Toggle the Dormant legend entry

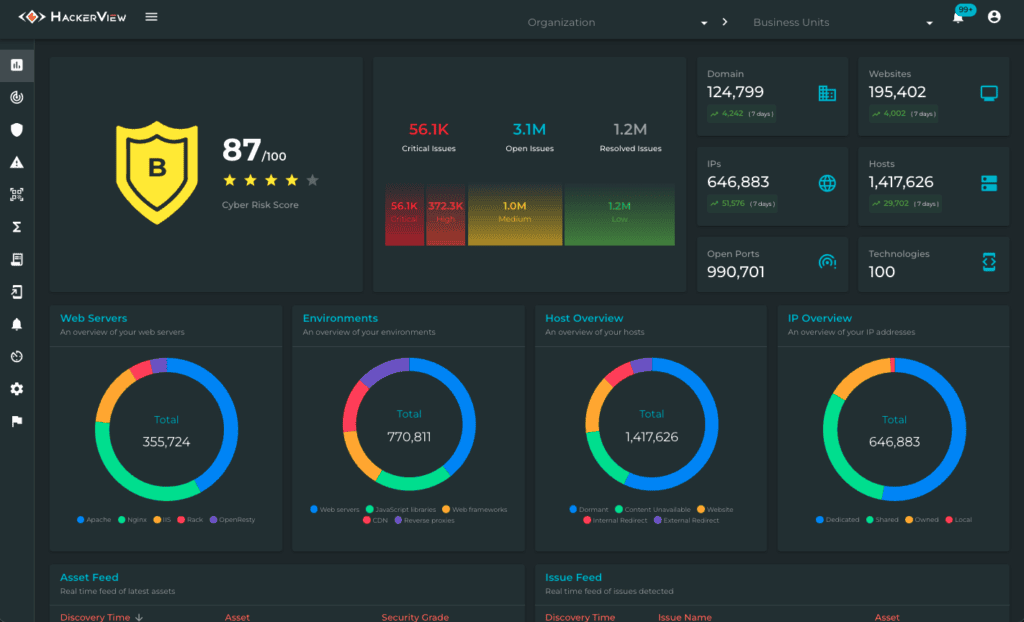point(588,510)
